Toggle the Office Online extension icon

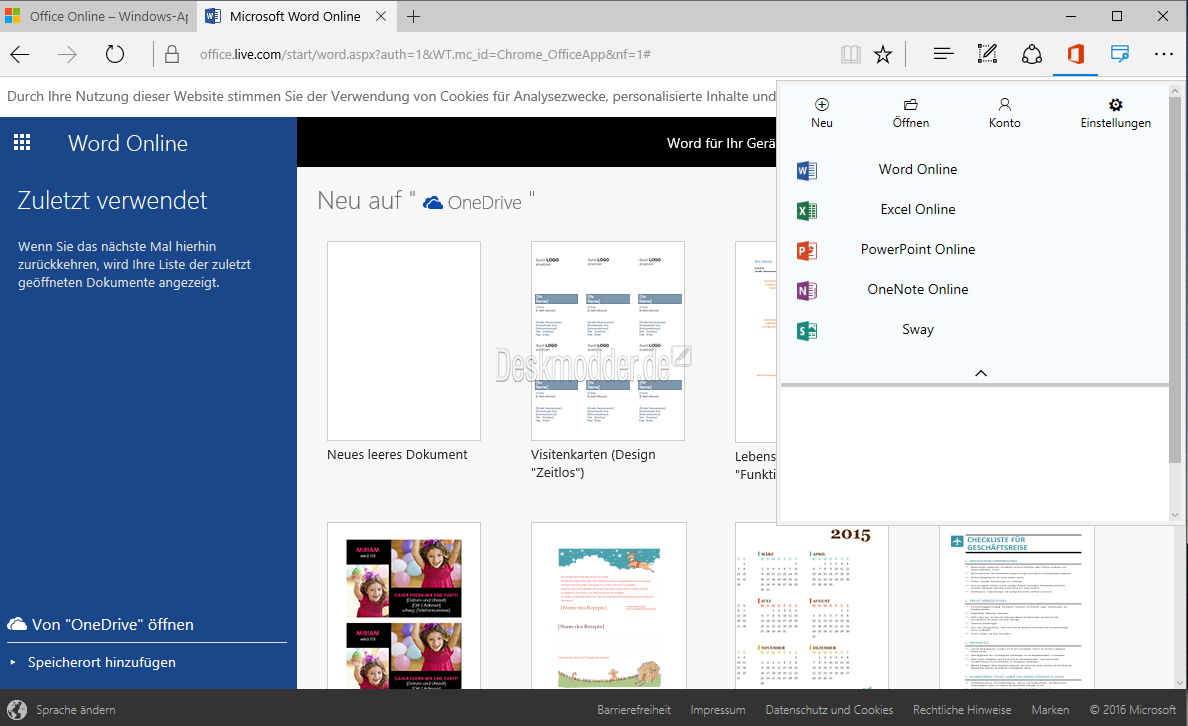(1075, 54)
